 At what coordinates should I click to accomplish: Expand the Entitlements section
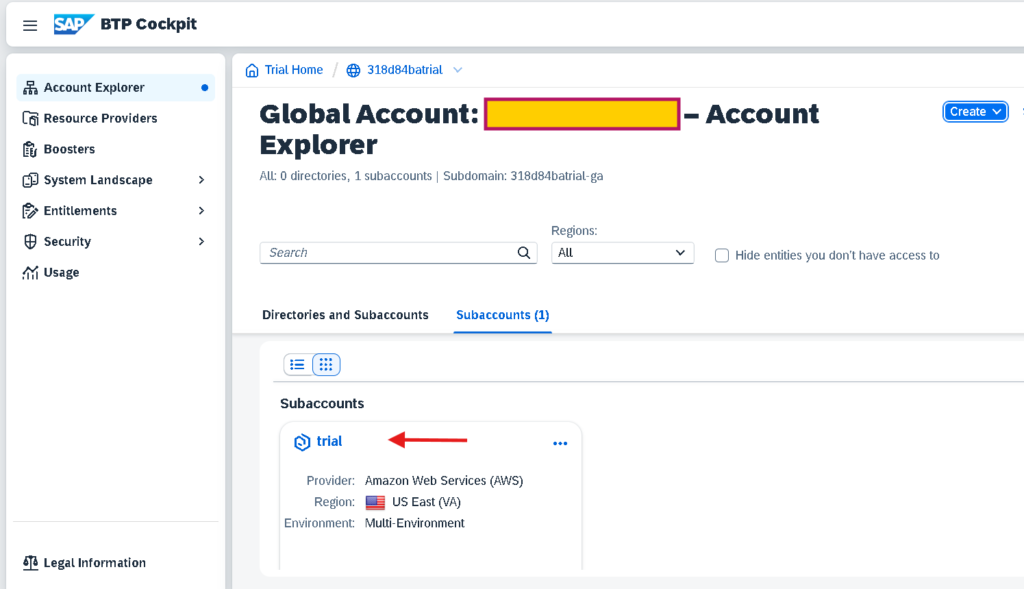(201, 211)
